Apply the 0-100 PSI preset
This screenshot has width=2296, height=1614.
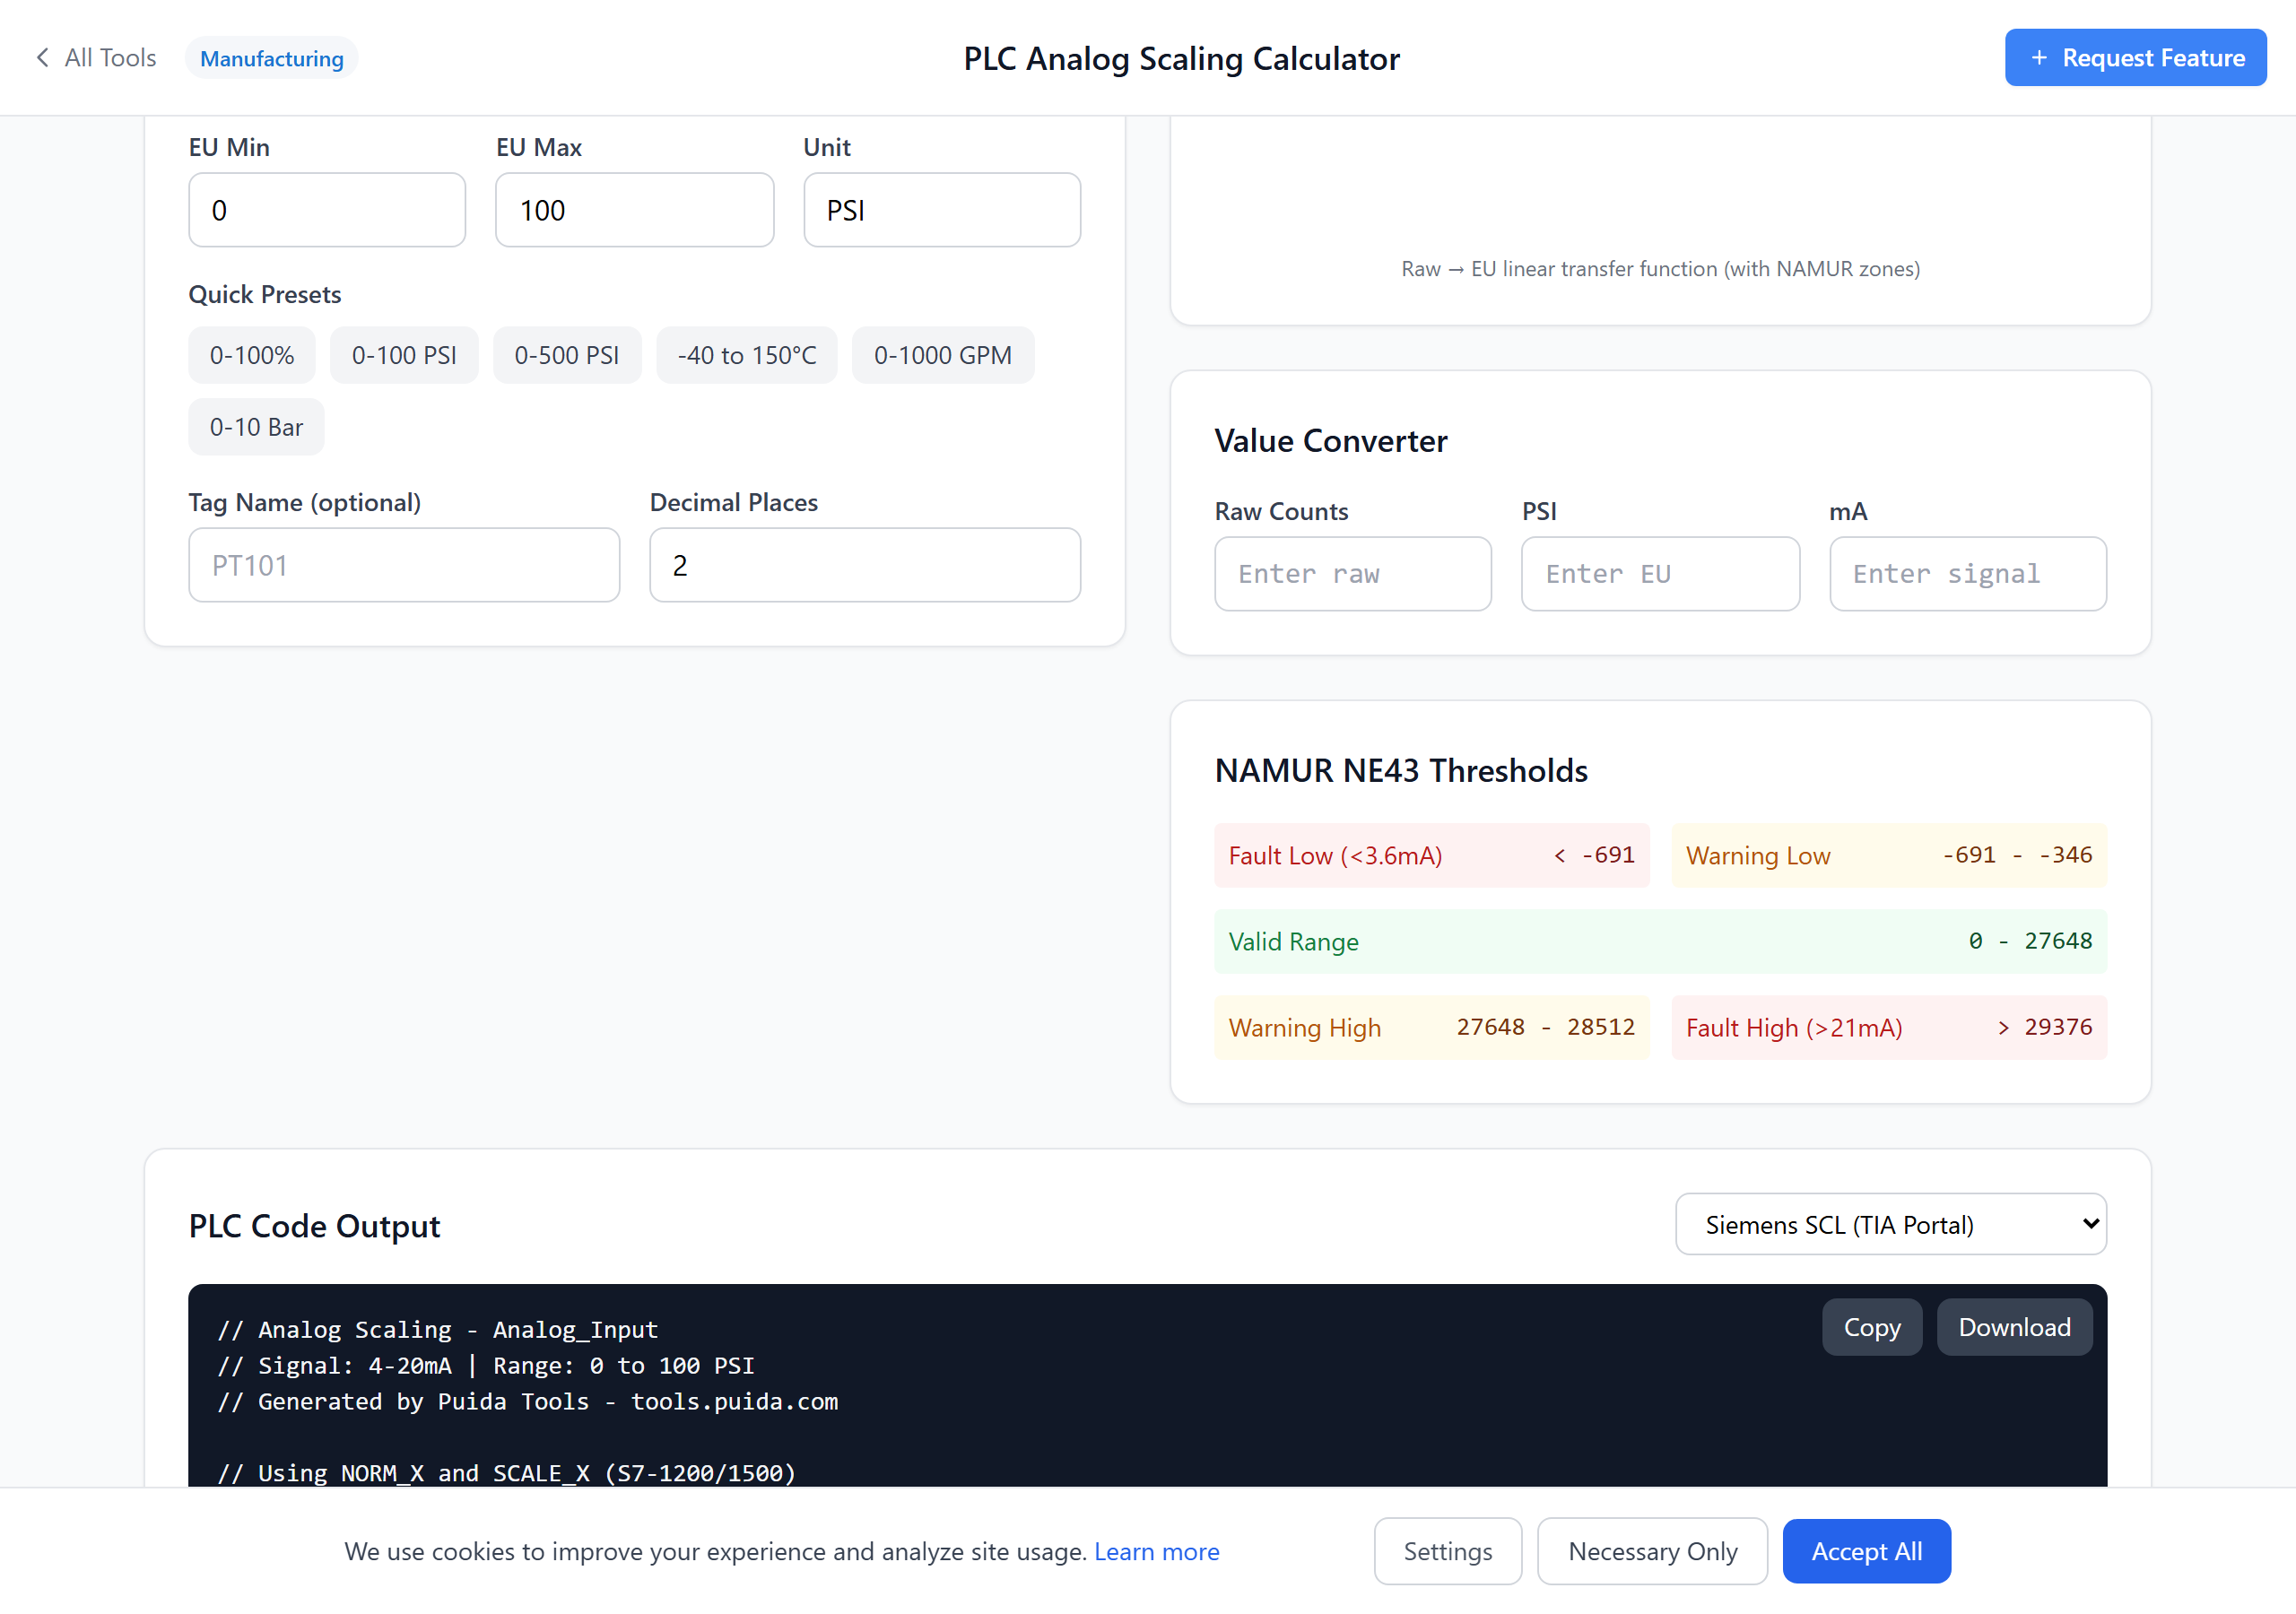pyautogui.click(x=403, y=355)
